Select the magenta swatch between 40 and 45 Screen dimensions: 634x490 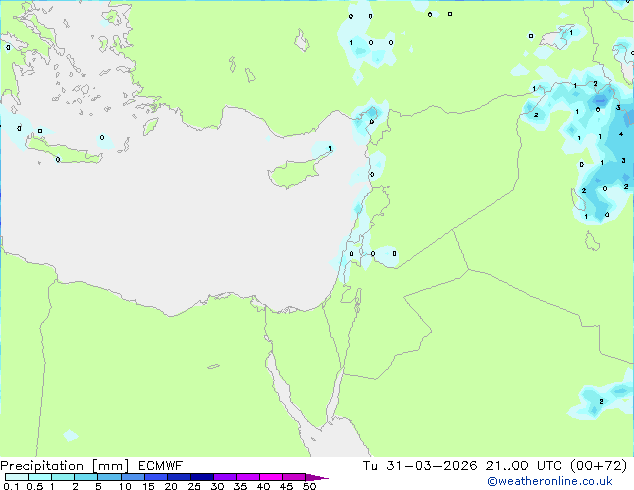pyautogui.click(x=271, y=477)
